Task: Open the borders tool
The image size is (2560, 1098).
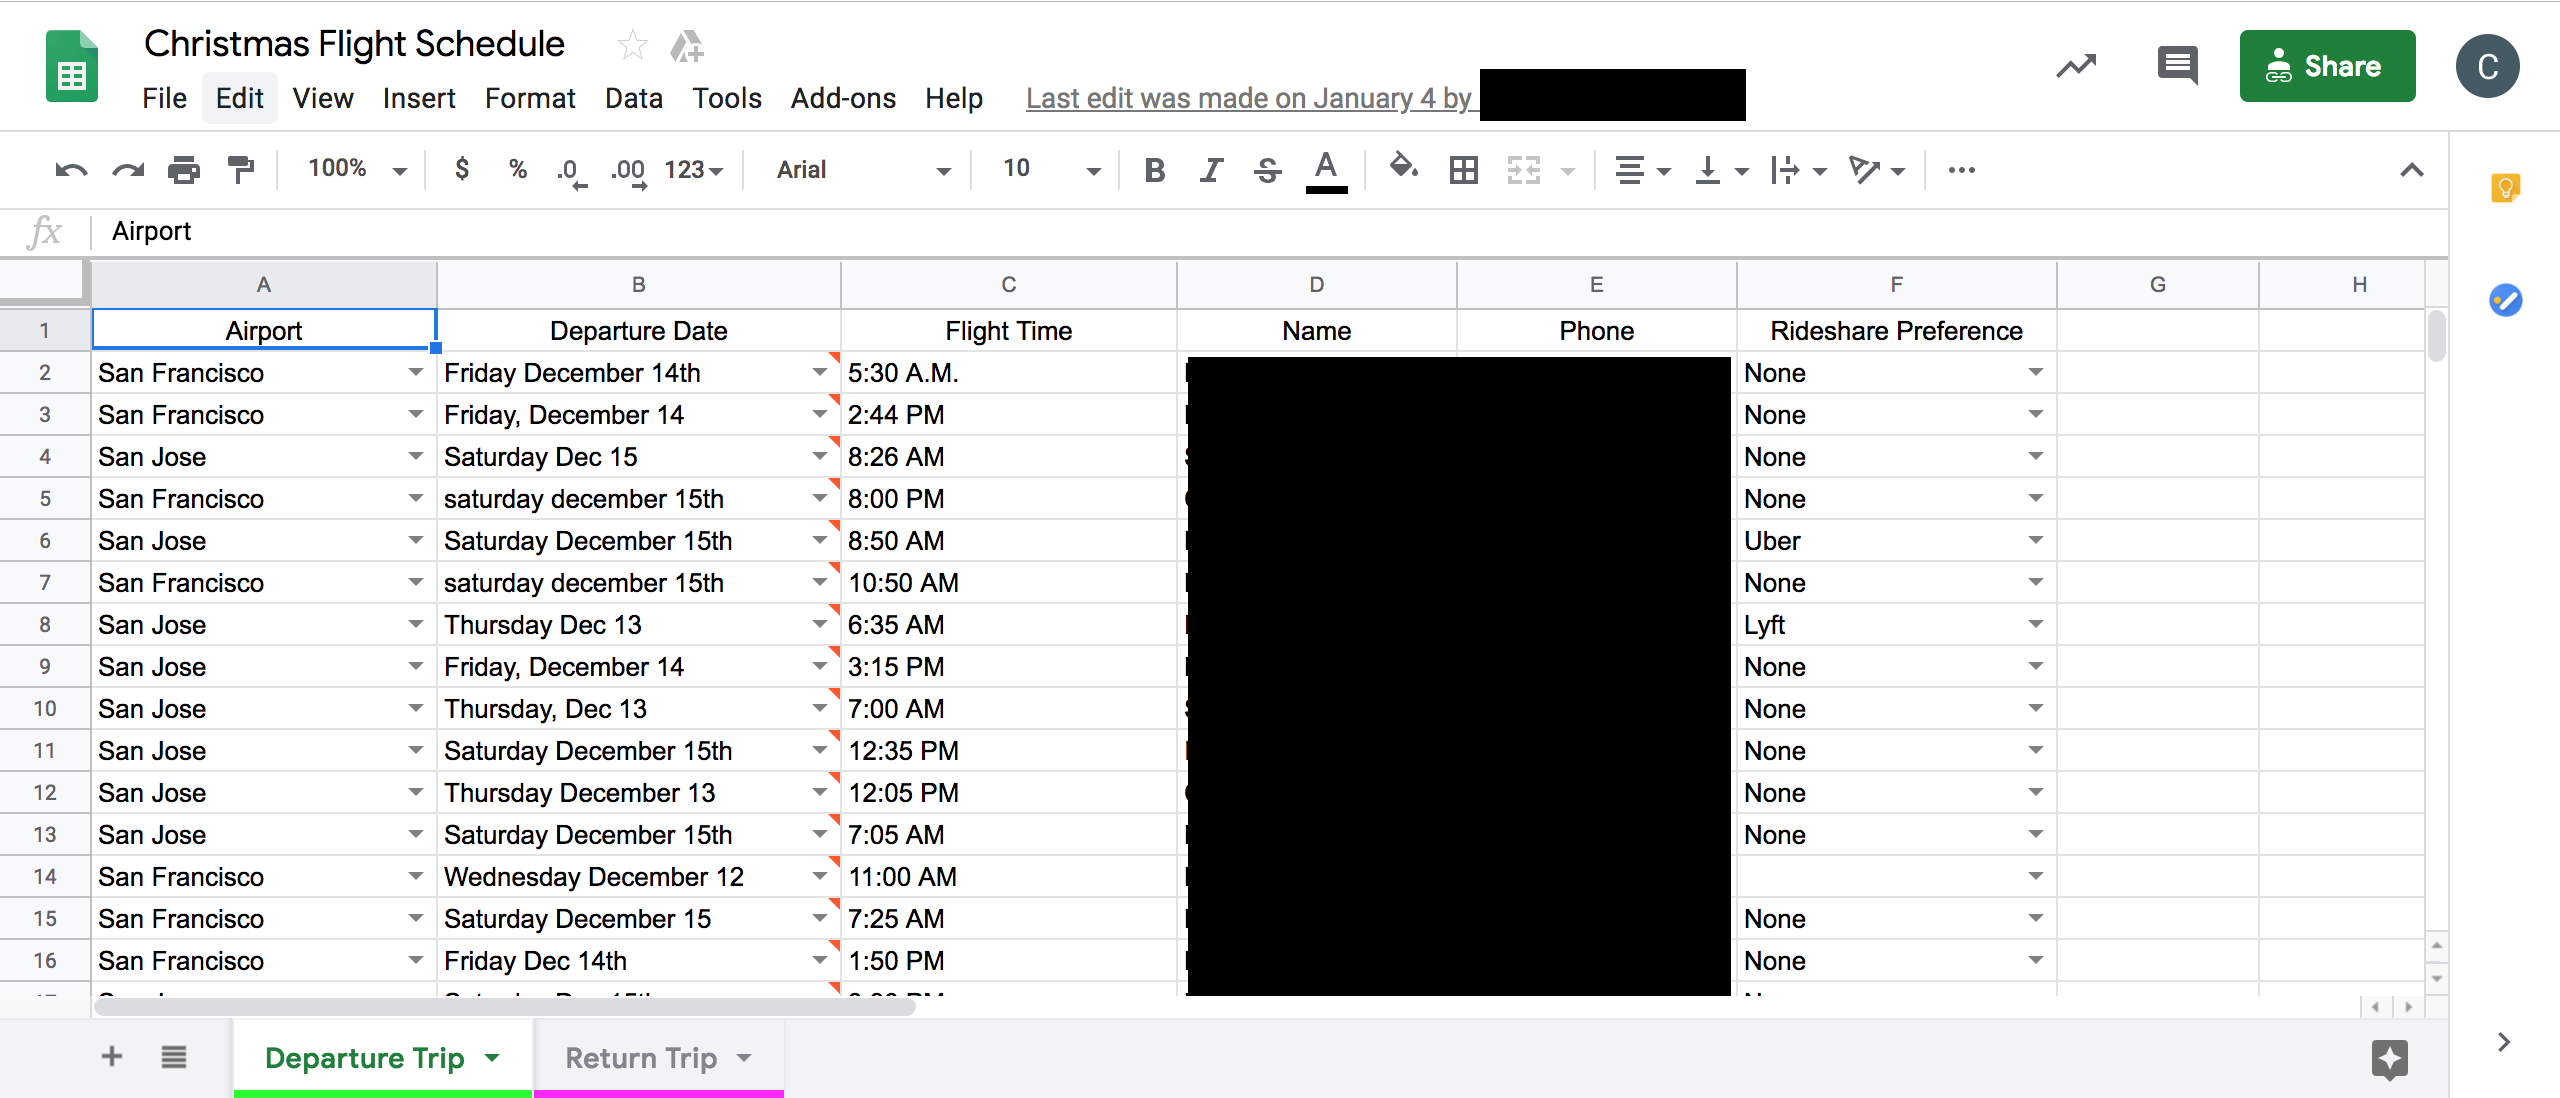Action: tap(1463, 170)
